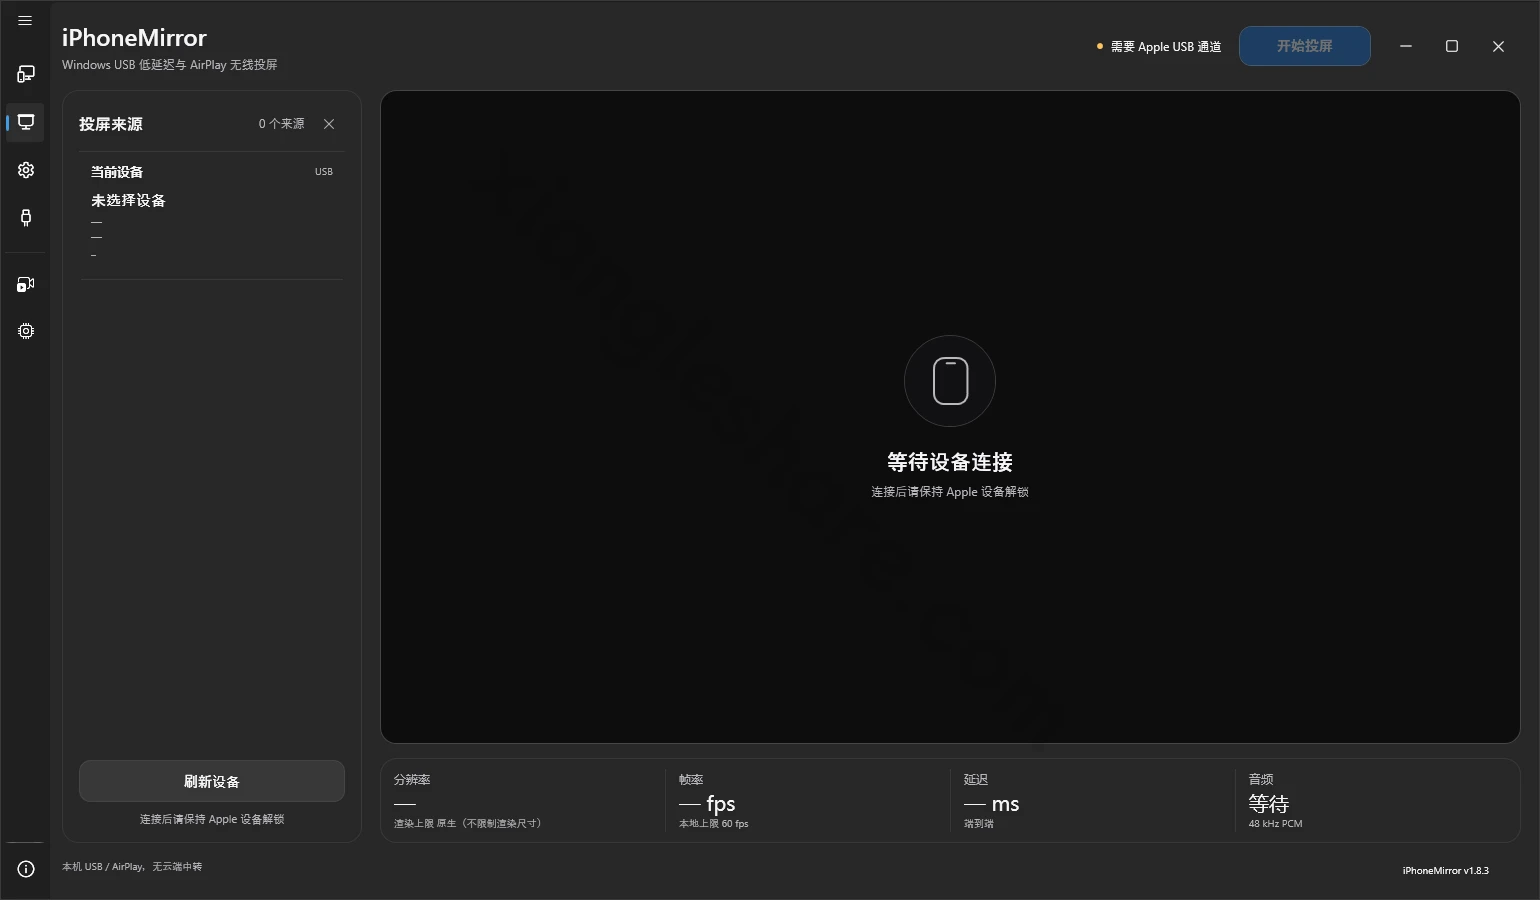Open the gear settings sidebar icon
The height and width of the screenshot is (900, 1540).
[26, 170]
